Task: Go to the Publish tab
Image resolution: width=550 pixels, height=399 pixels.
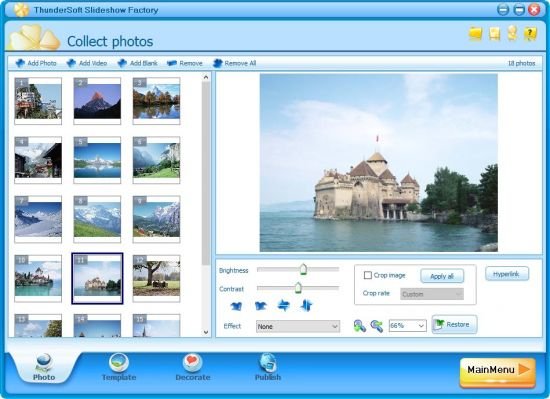Action: 268,367
